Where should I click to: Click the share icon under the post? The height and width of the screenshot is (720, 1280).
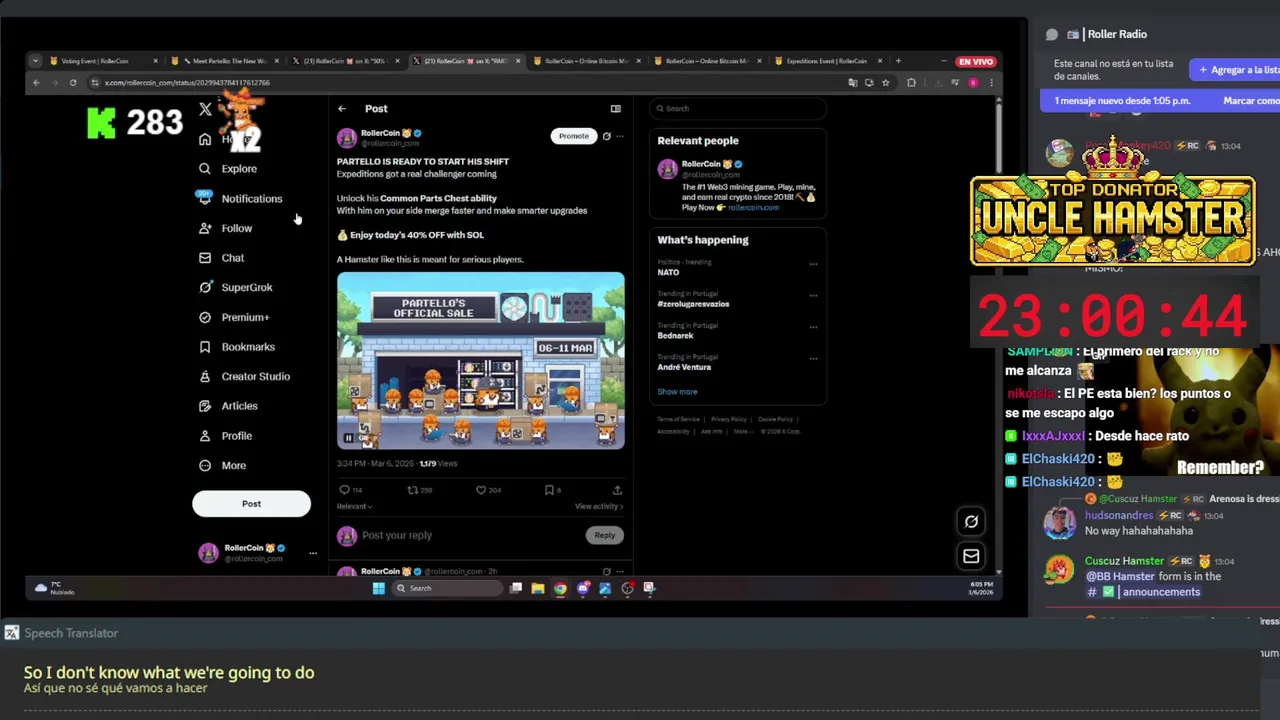[x=617, y=490]
